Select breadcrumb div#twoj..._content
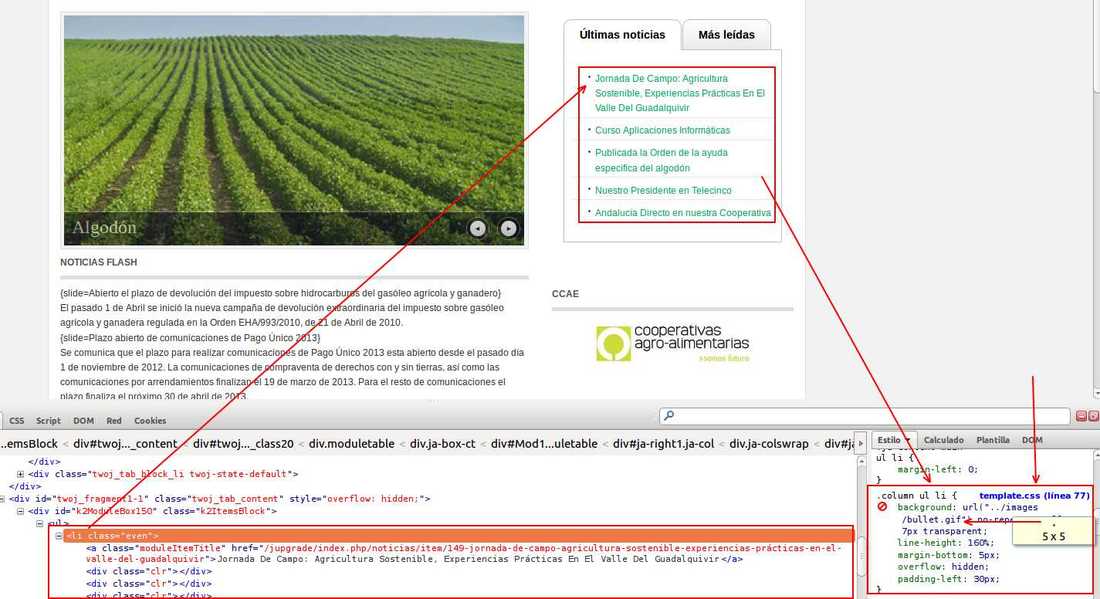 pyautogui.click(x=125, y=443)
